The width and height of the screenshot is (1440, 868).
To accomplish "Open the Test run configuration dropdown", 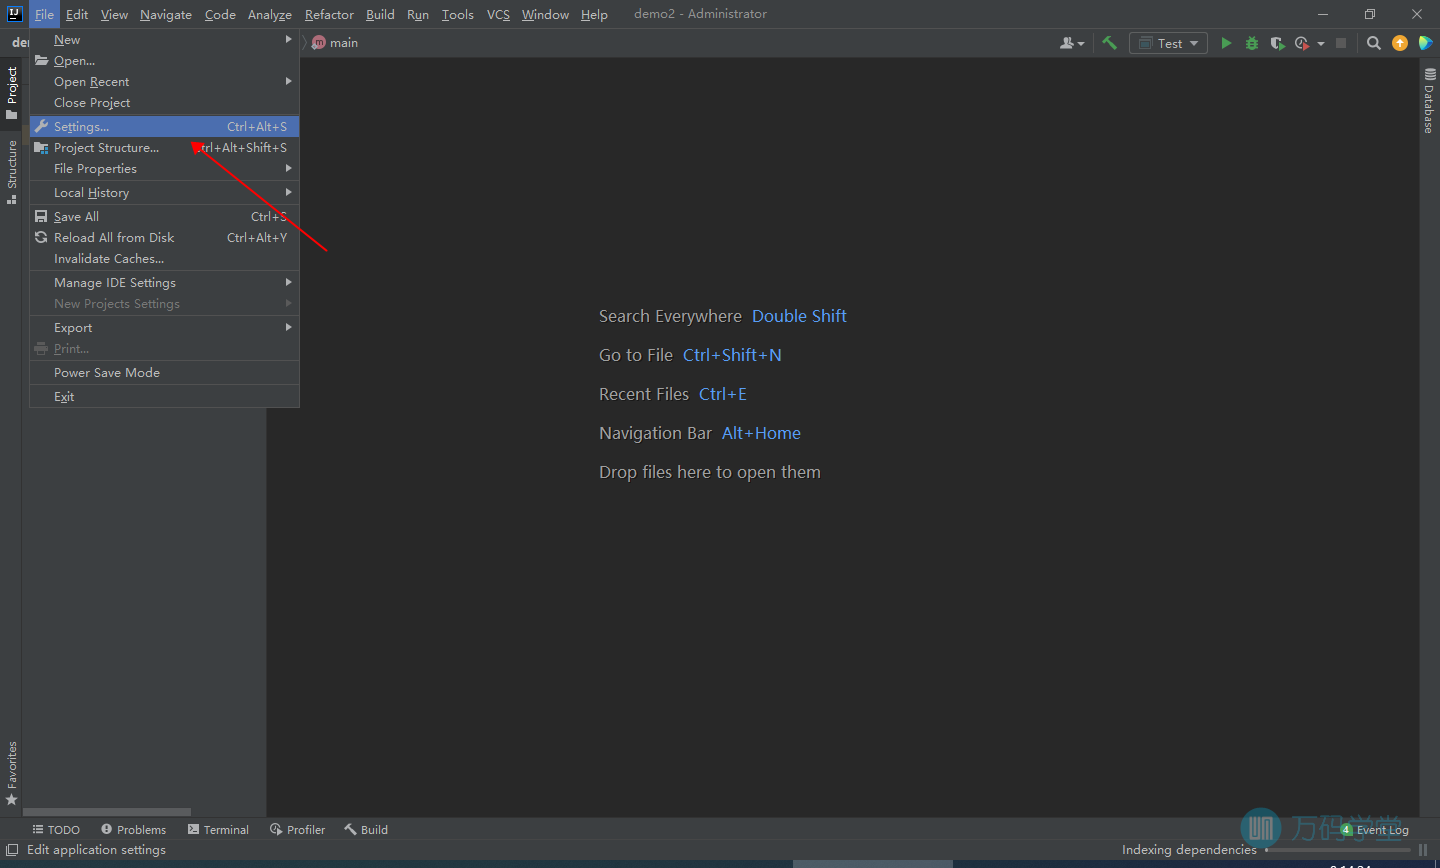I will (1168, 43).
